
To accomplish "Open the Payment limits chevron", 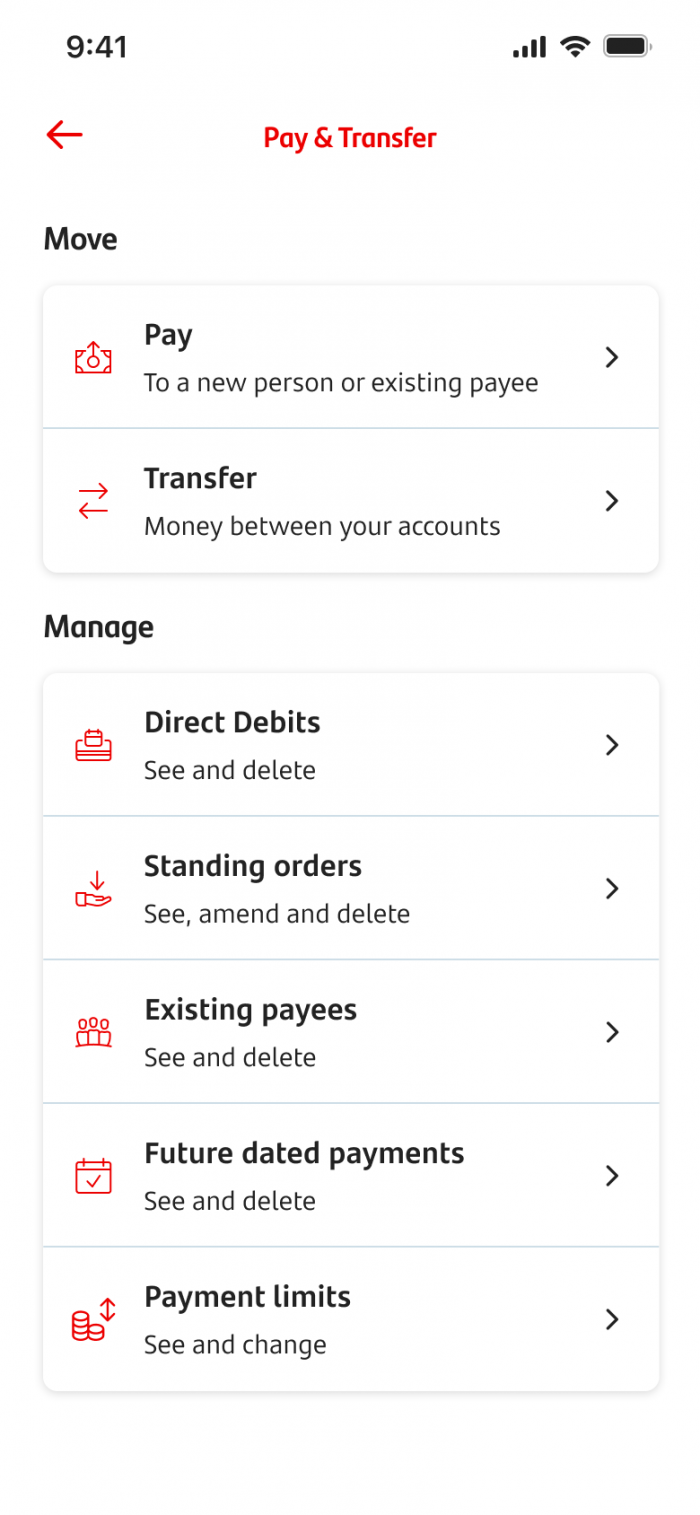I will pyautogui.click(x=611, y=1319).
